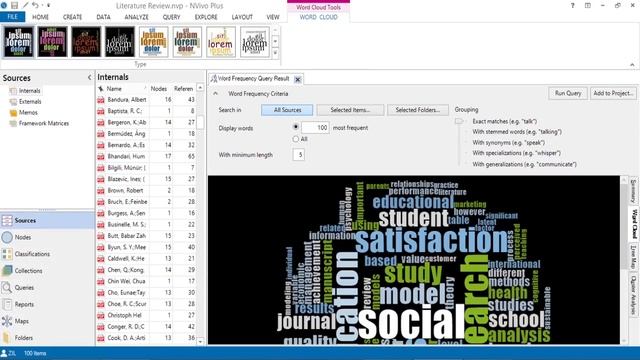Switch to the HOME ribbon tab
Image resolution: width=640 pixels, height=360 pixels.
pyautogui.click(x=40, y=17)
